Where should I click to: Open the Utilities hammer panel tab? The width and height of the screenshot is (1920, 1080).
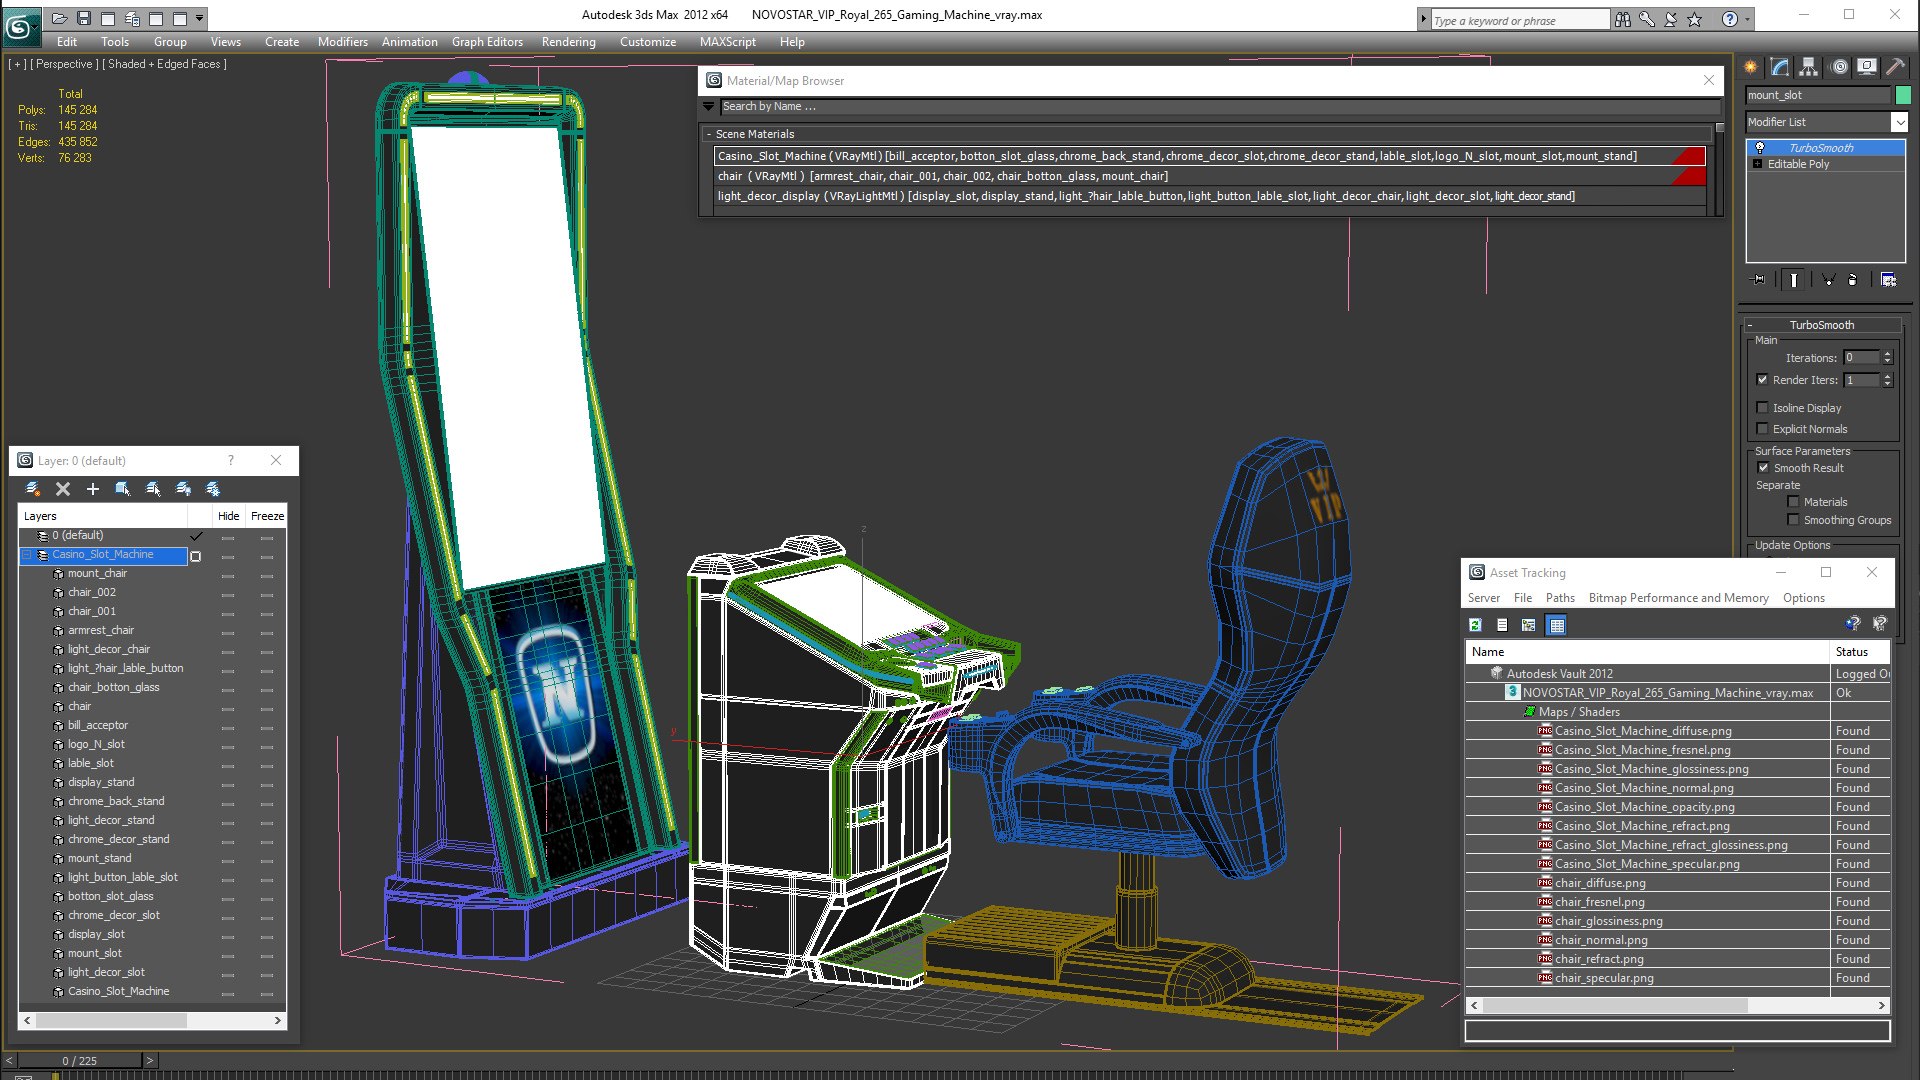point(1896,67)
